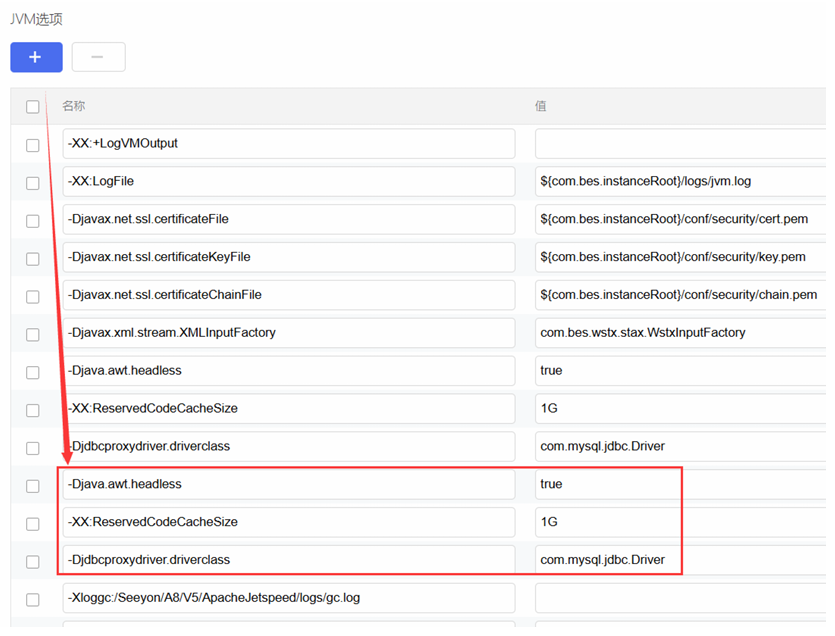Check the box for -XX:+LogVMOutput row
The image size is (835, 636).
pyautogui.click(x=33, y=145)
